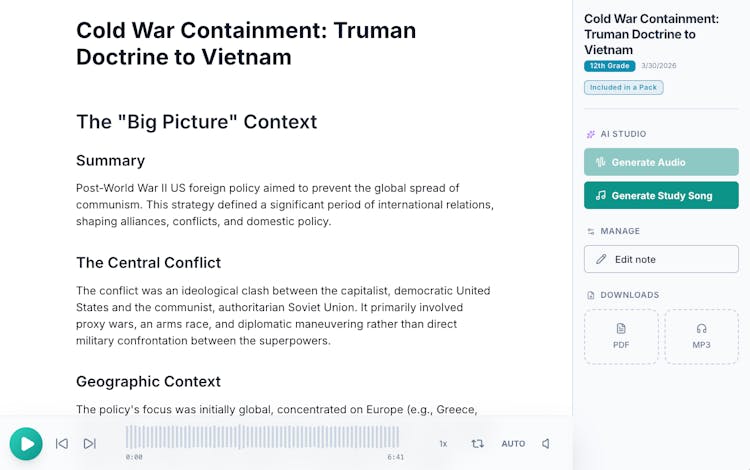
Task: Click the Generate Study Song button
Action: [661, 195]
